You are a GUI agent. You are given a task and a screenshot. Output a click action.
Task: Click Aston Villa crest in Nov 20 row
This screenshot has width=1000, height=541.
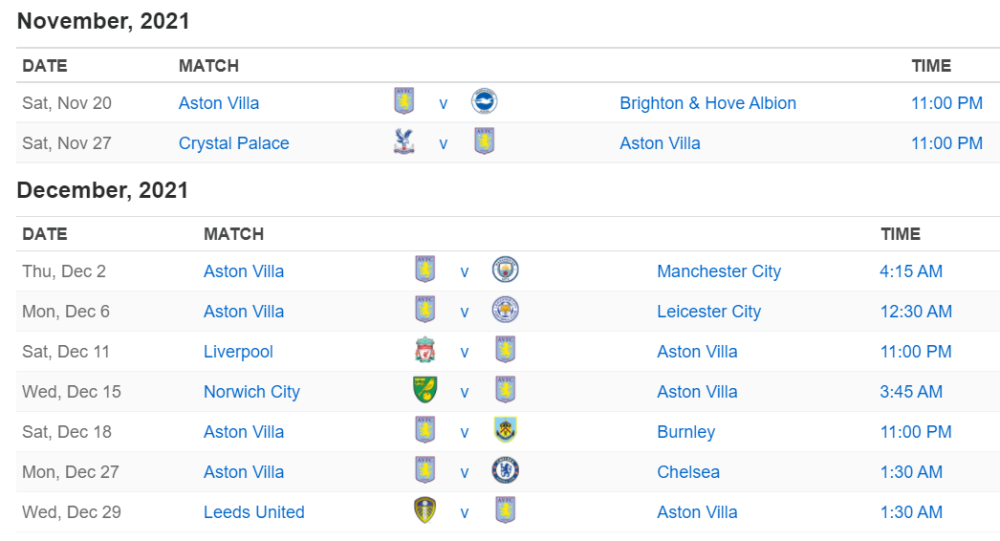[x=404, y=101]
